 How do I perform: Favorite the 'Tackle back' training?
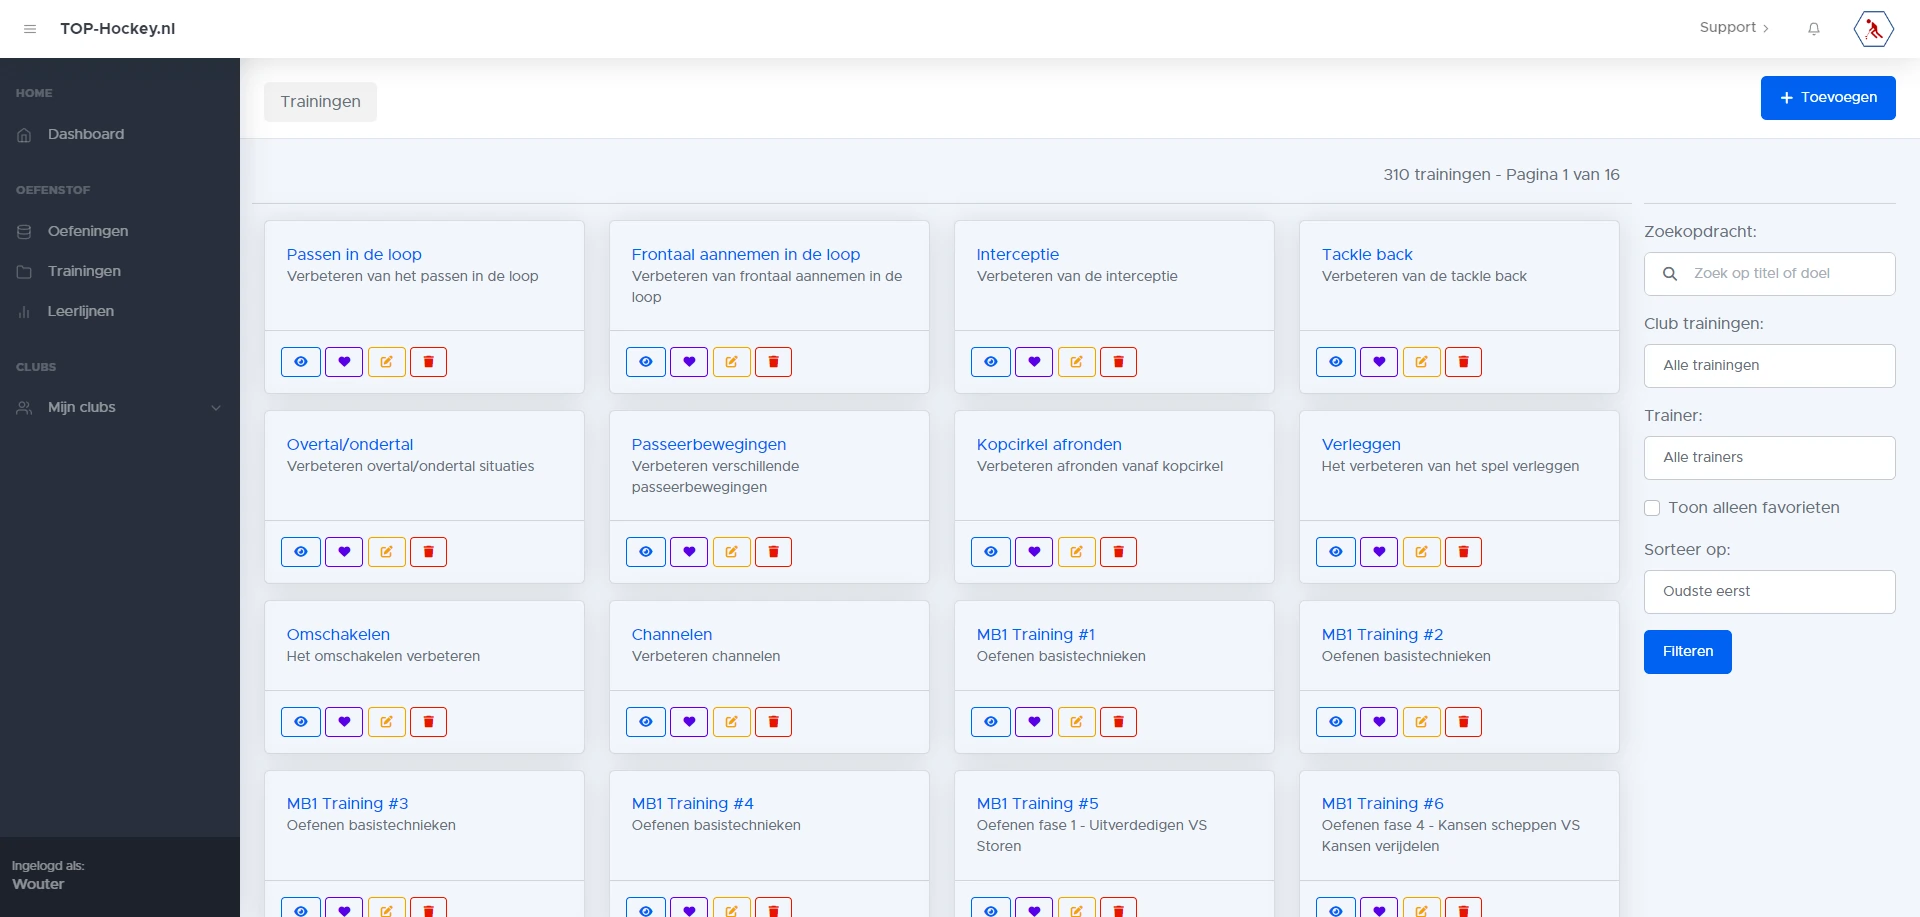click(1379, 362)
